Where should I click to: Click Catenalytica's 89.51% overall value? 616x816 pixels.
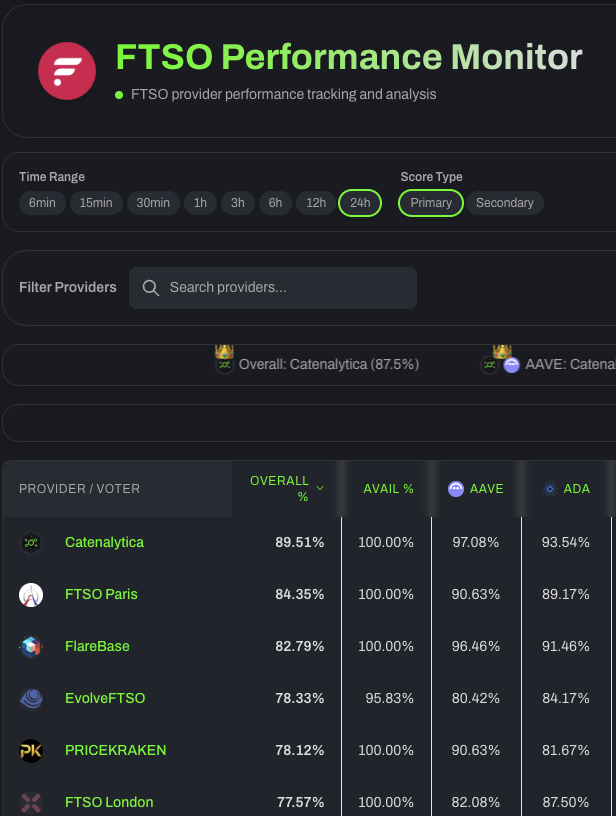300,542
